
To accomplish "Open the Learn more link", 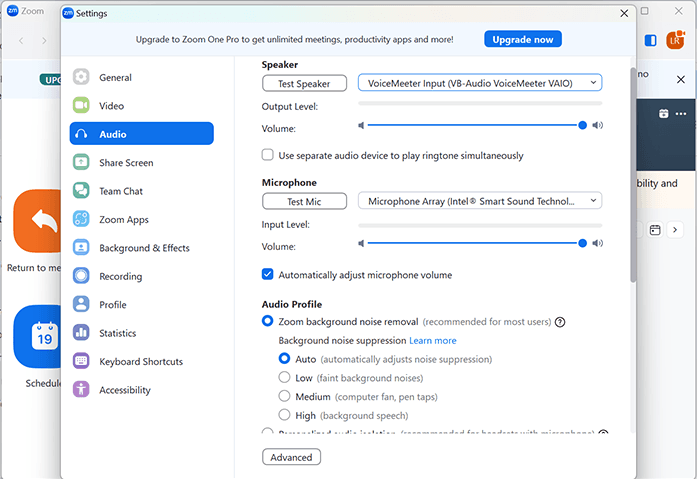I will [x=432, y=341].
